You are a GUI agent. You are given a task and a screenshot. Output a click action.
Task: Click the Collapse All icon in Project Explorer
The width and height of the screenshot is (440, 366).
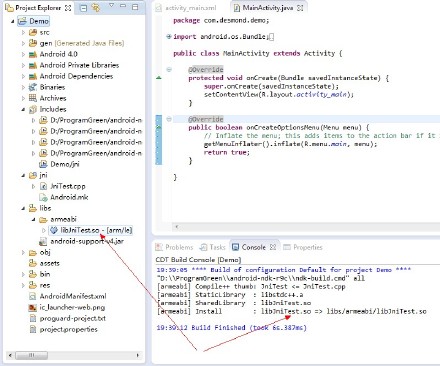(x=83, y=8)
